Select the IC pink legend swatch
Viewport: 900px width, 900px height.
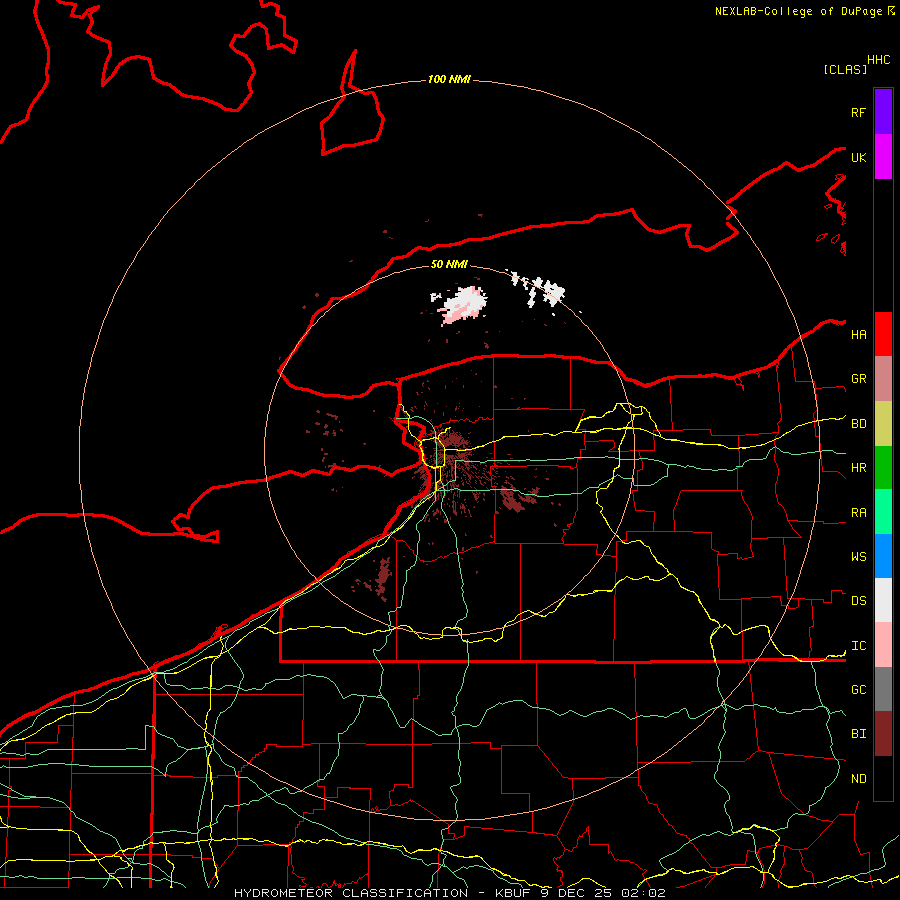883,645
